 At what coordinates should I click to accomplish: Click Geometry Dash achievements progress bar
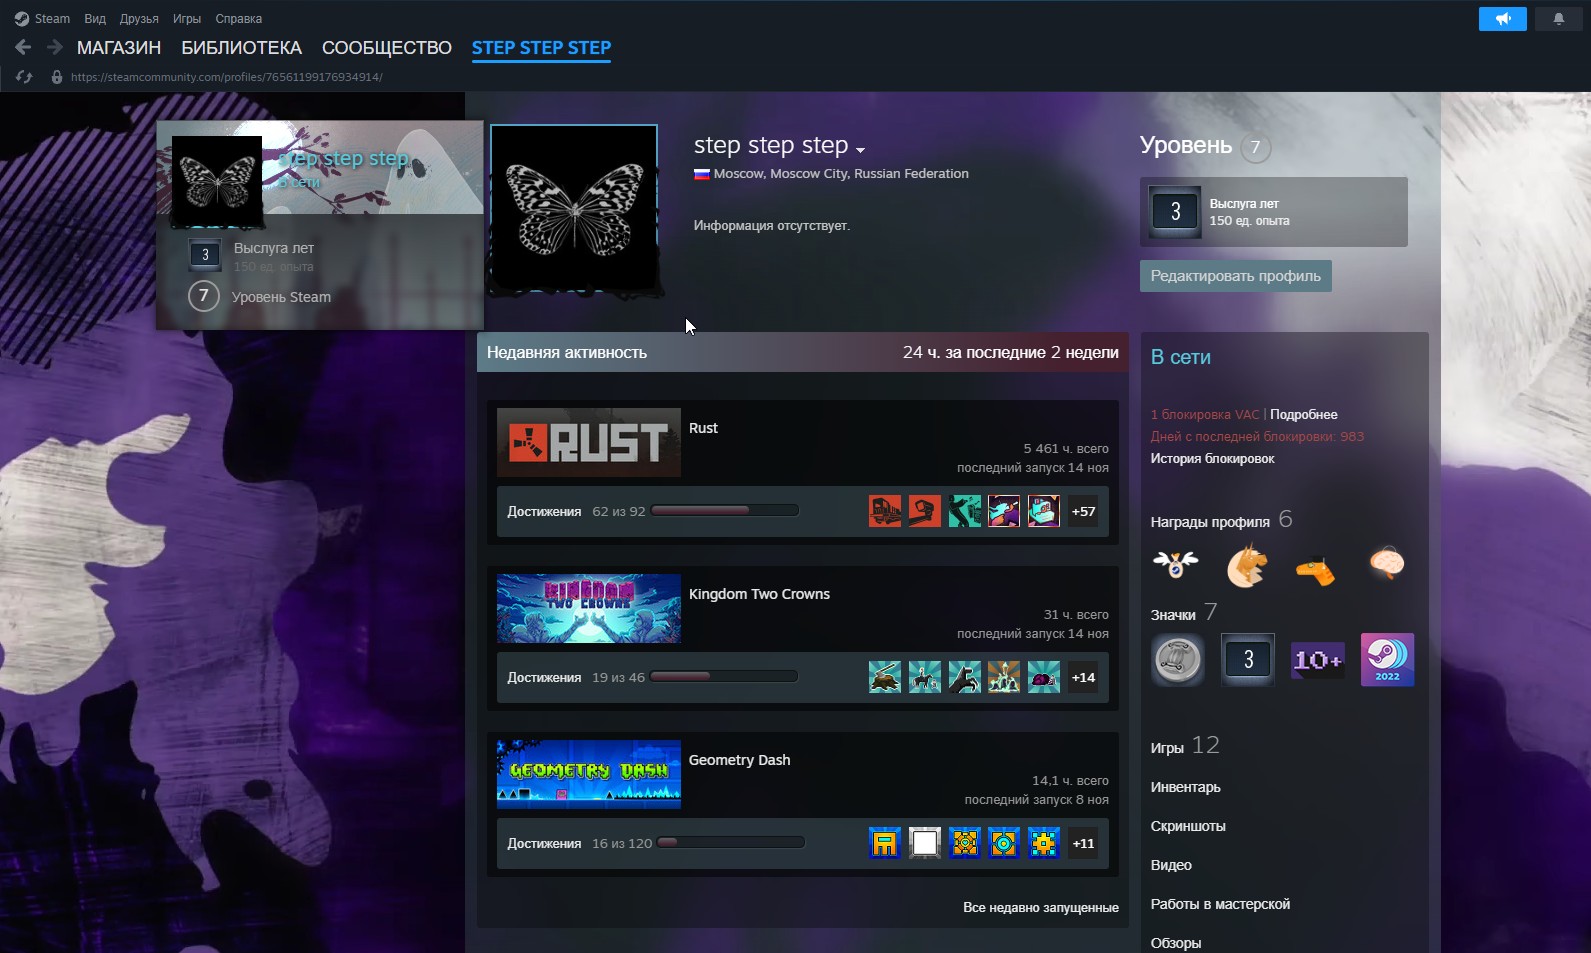731,843
